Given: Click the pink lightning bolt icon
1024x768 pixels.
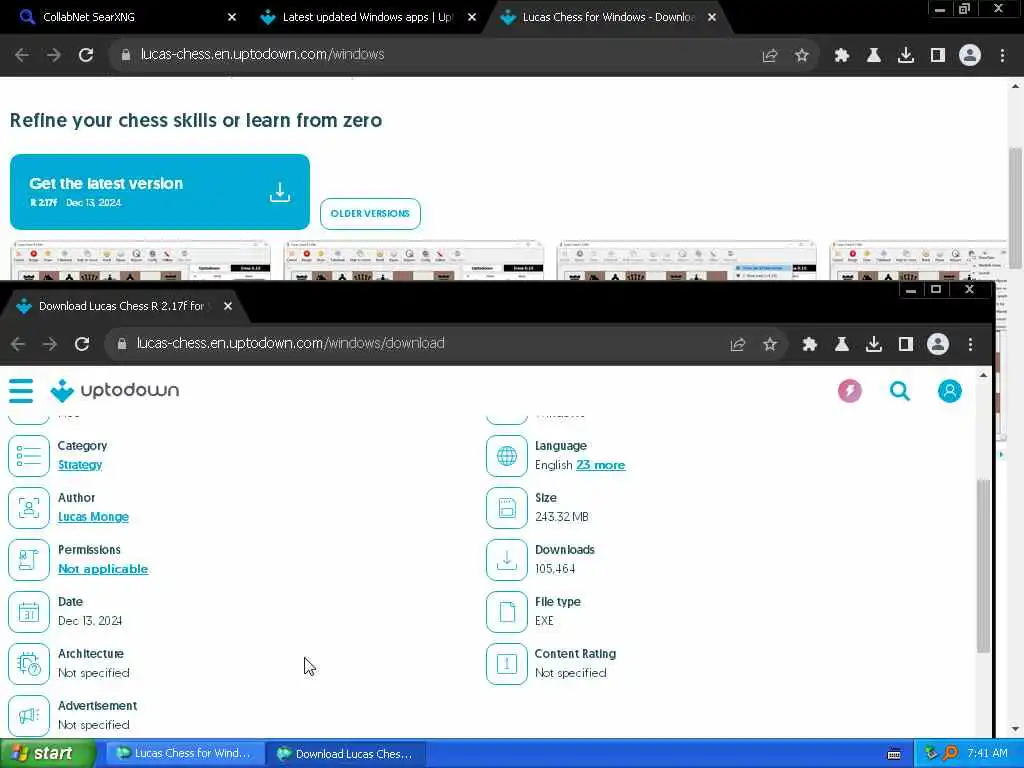Looking at the screenshot, I should pos(850,391).
